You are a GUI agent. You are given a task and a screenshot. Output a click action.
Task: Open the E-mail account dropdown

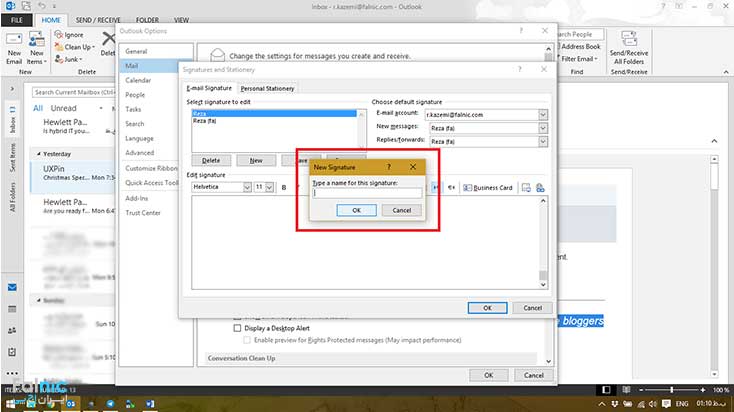coord(543,115)
